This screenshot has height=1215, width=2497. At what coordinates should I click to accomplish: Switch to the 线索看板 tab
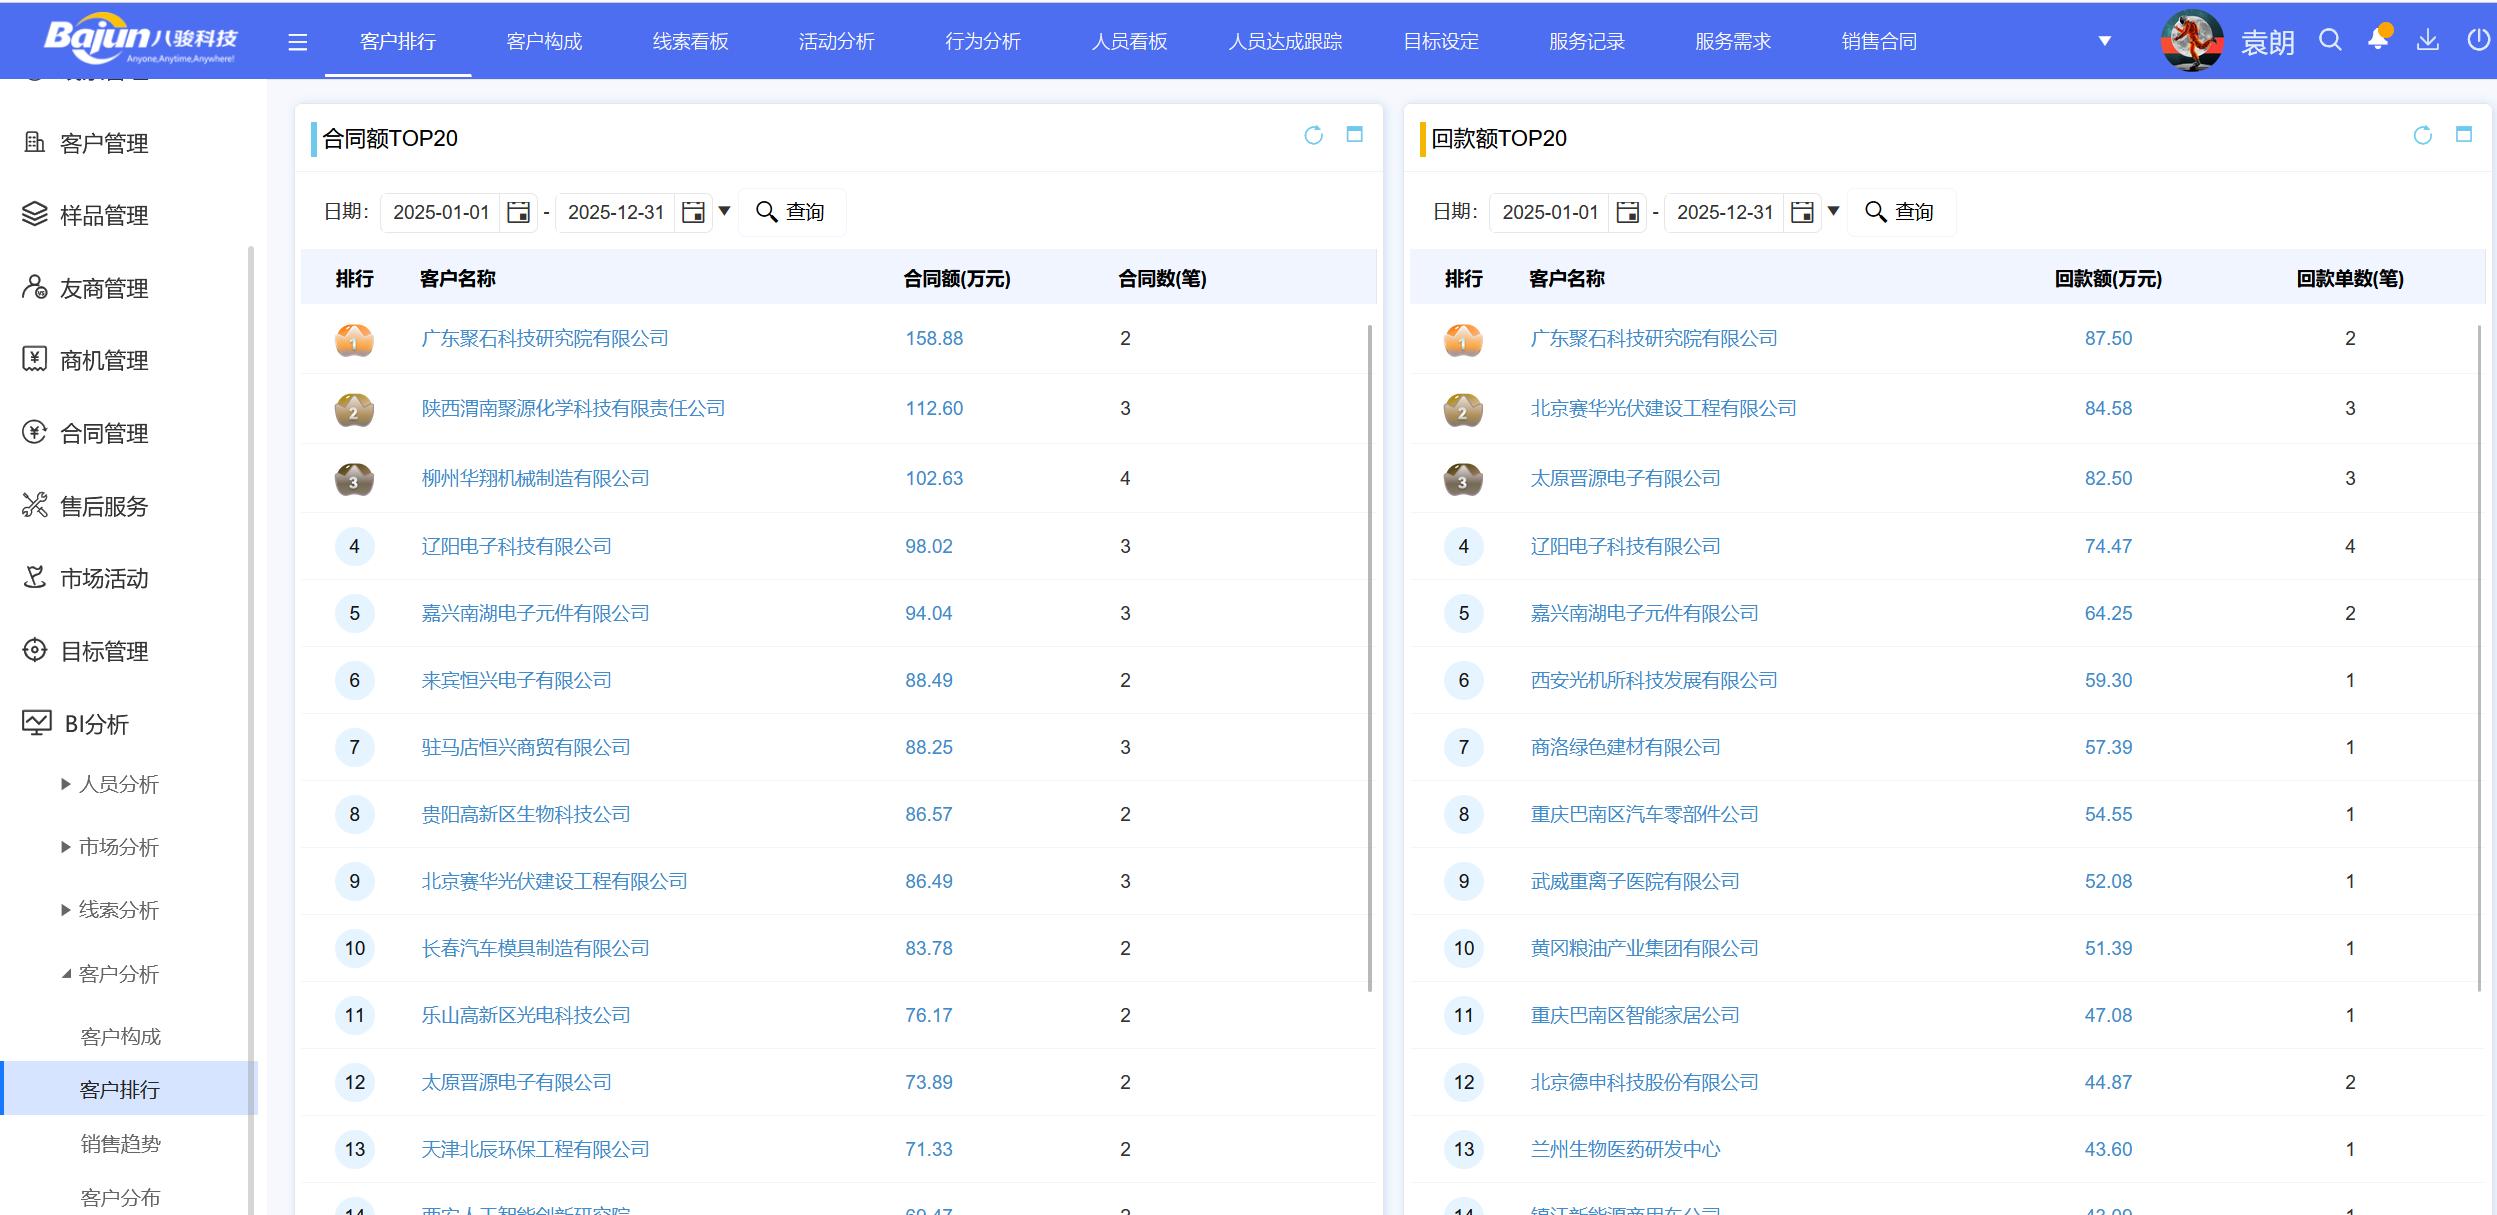[x=690, y=41]
